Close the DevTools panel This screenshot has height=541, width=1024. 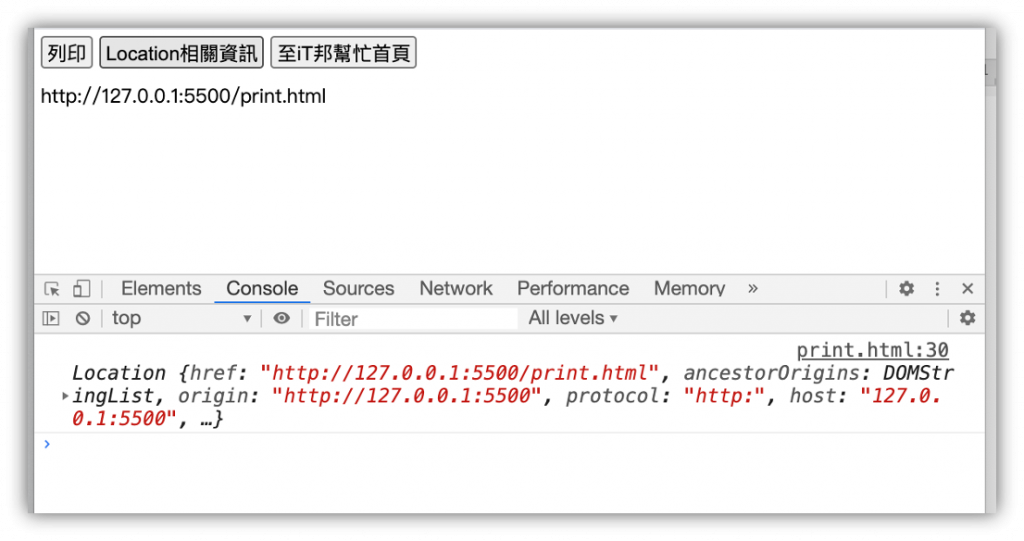click(x=967, y=288)
